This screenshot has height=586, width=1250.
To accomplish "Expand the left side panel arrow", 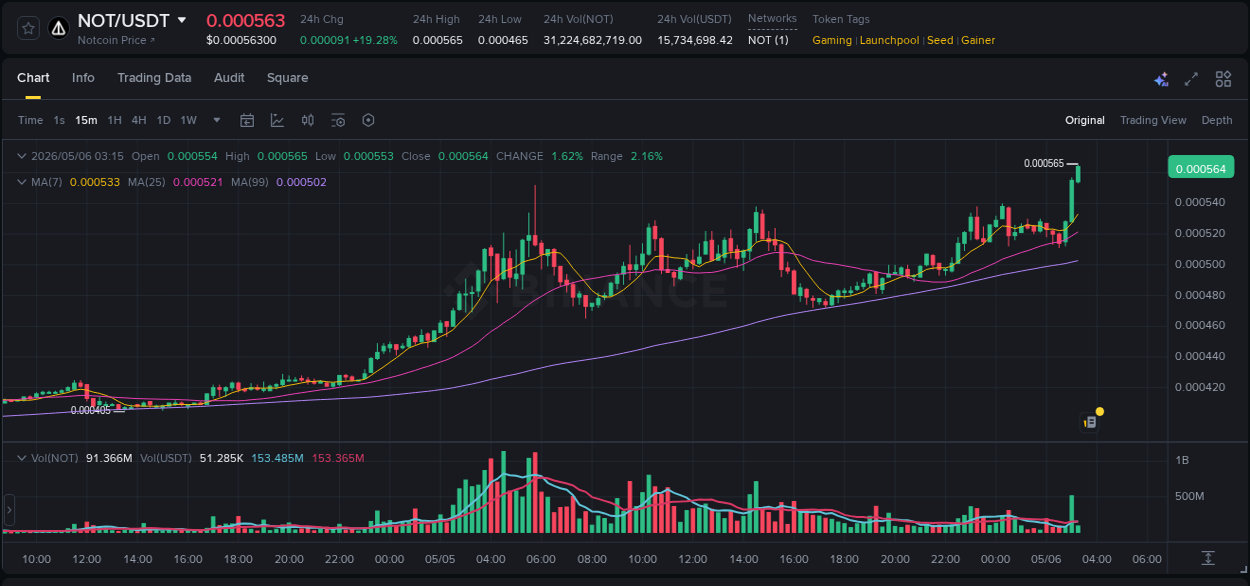I will [9, 510].
